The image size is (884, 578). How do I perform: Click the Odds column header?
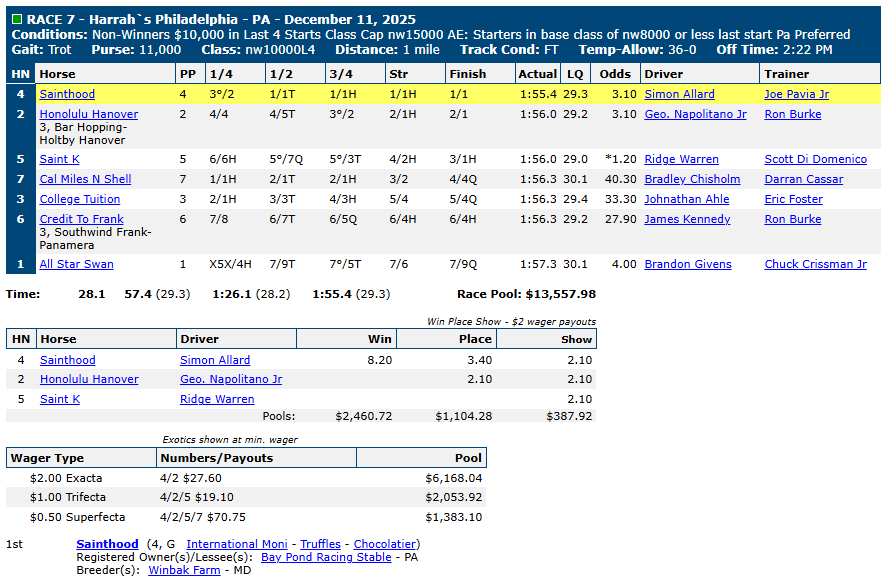point(615,73)
